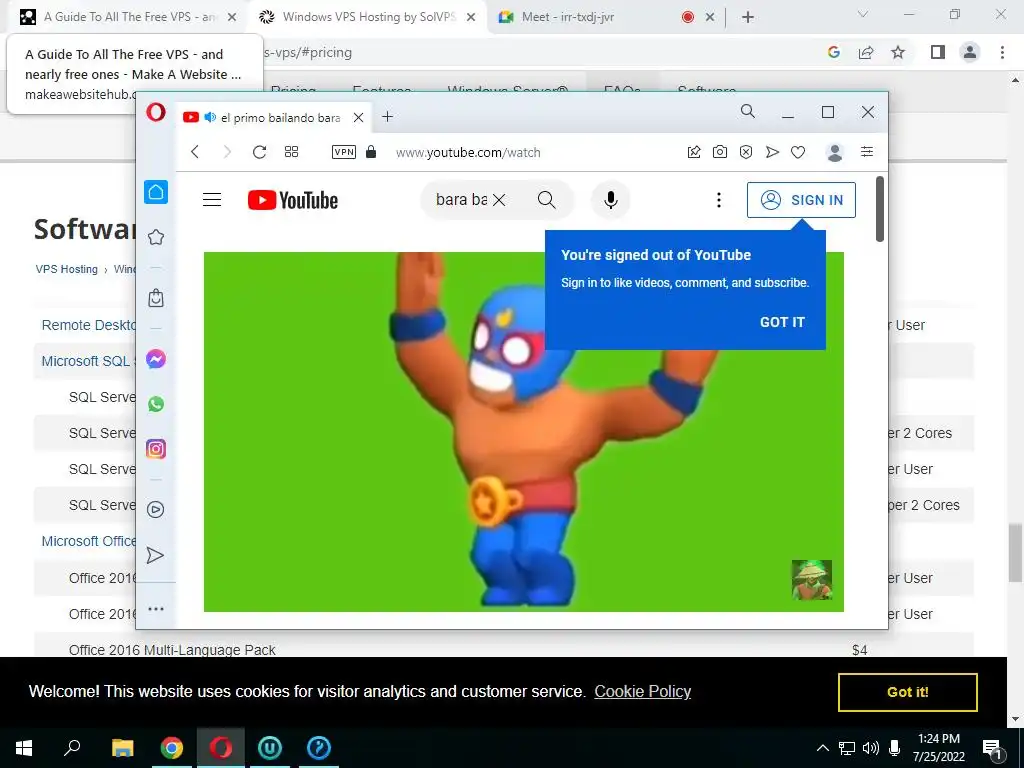The height and width of the screenshot is (768, 1024).
Task: Show hidden tray icons chevron
Action: point(823,748)
